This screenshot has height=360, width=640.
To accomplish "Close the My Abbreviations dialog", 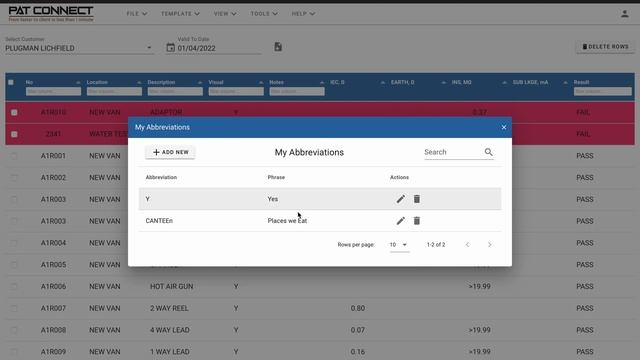I will (504, 127).
